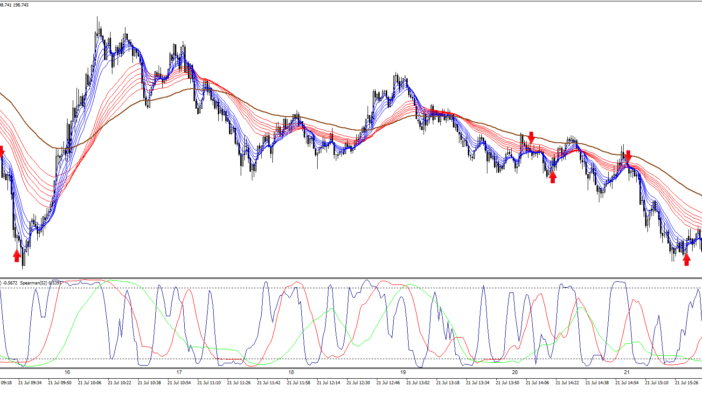Click the 21 Jul 13:34 time axis label
The width and height of the screenshot is (702, 395).
pos(478,383)
